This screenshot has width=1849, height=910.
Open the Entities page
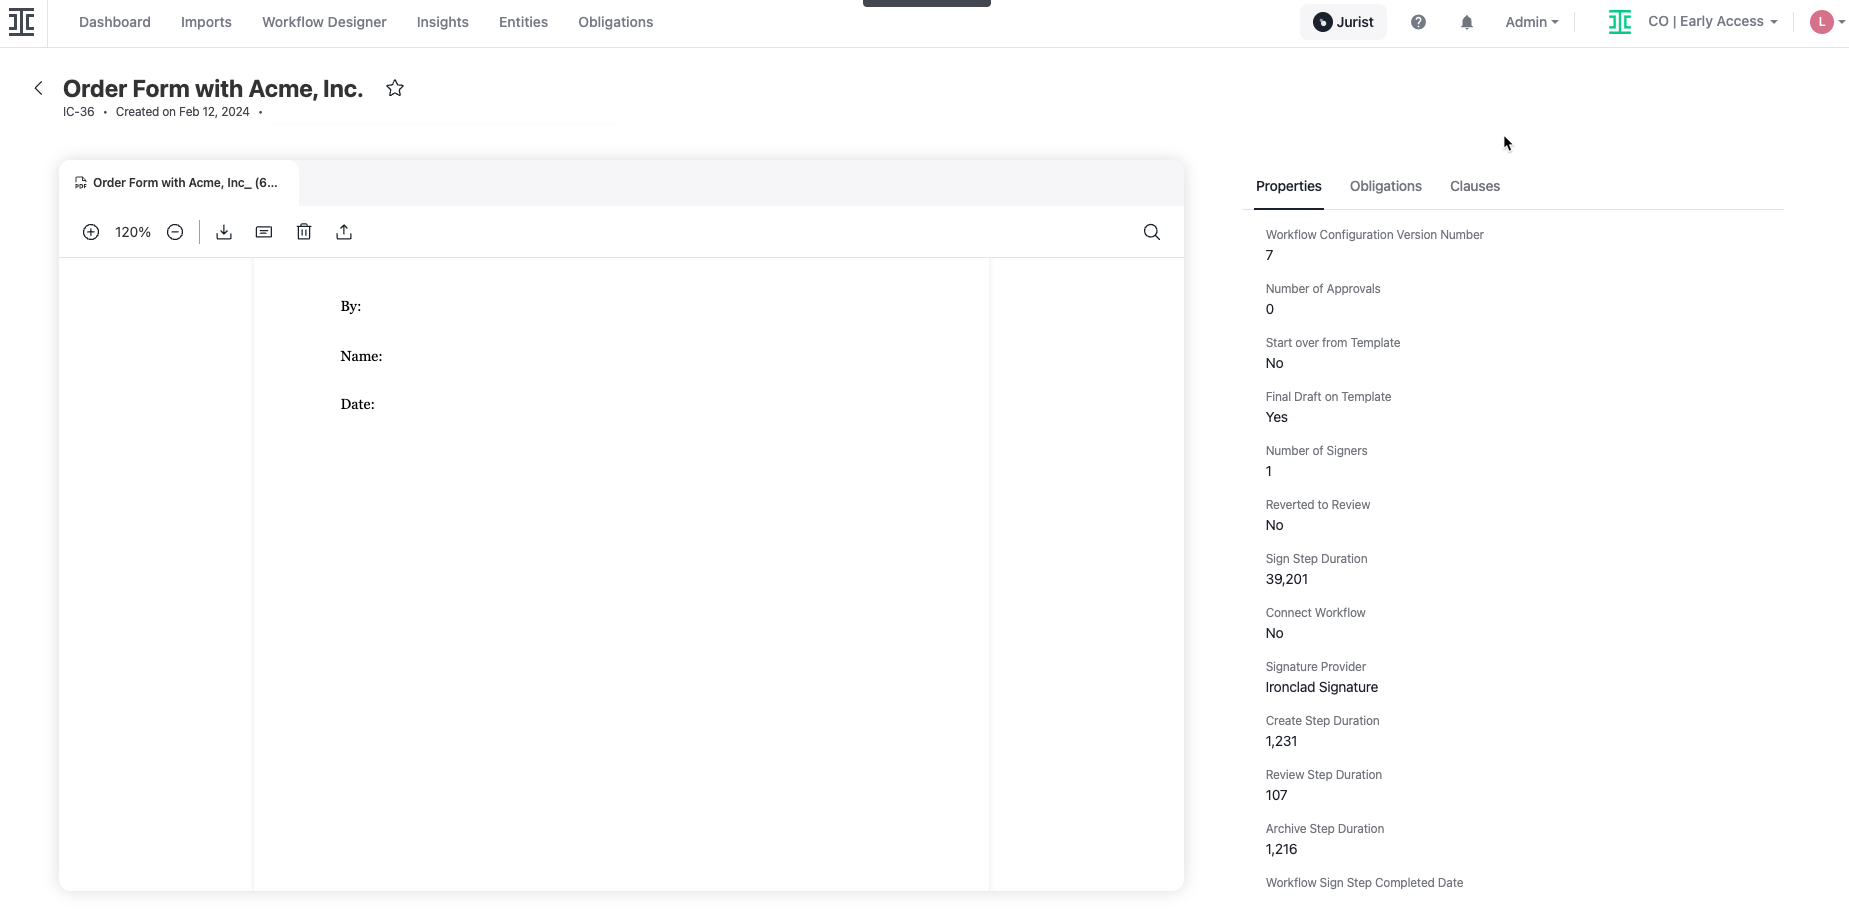(x=523, y=22)
